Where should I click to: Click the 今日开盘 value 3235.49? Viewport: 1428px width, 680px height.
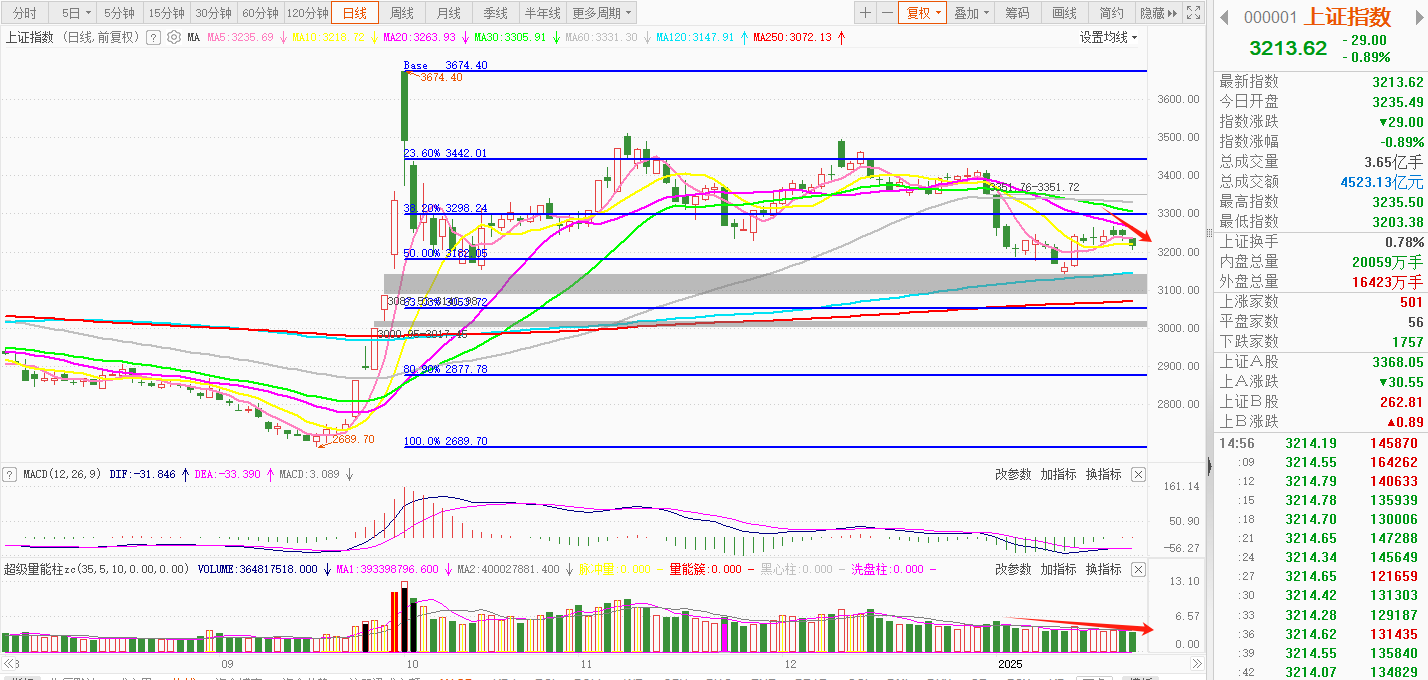pyautogui.click(x=1397, y=101)
